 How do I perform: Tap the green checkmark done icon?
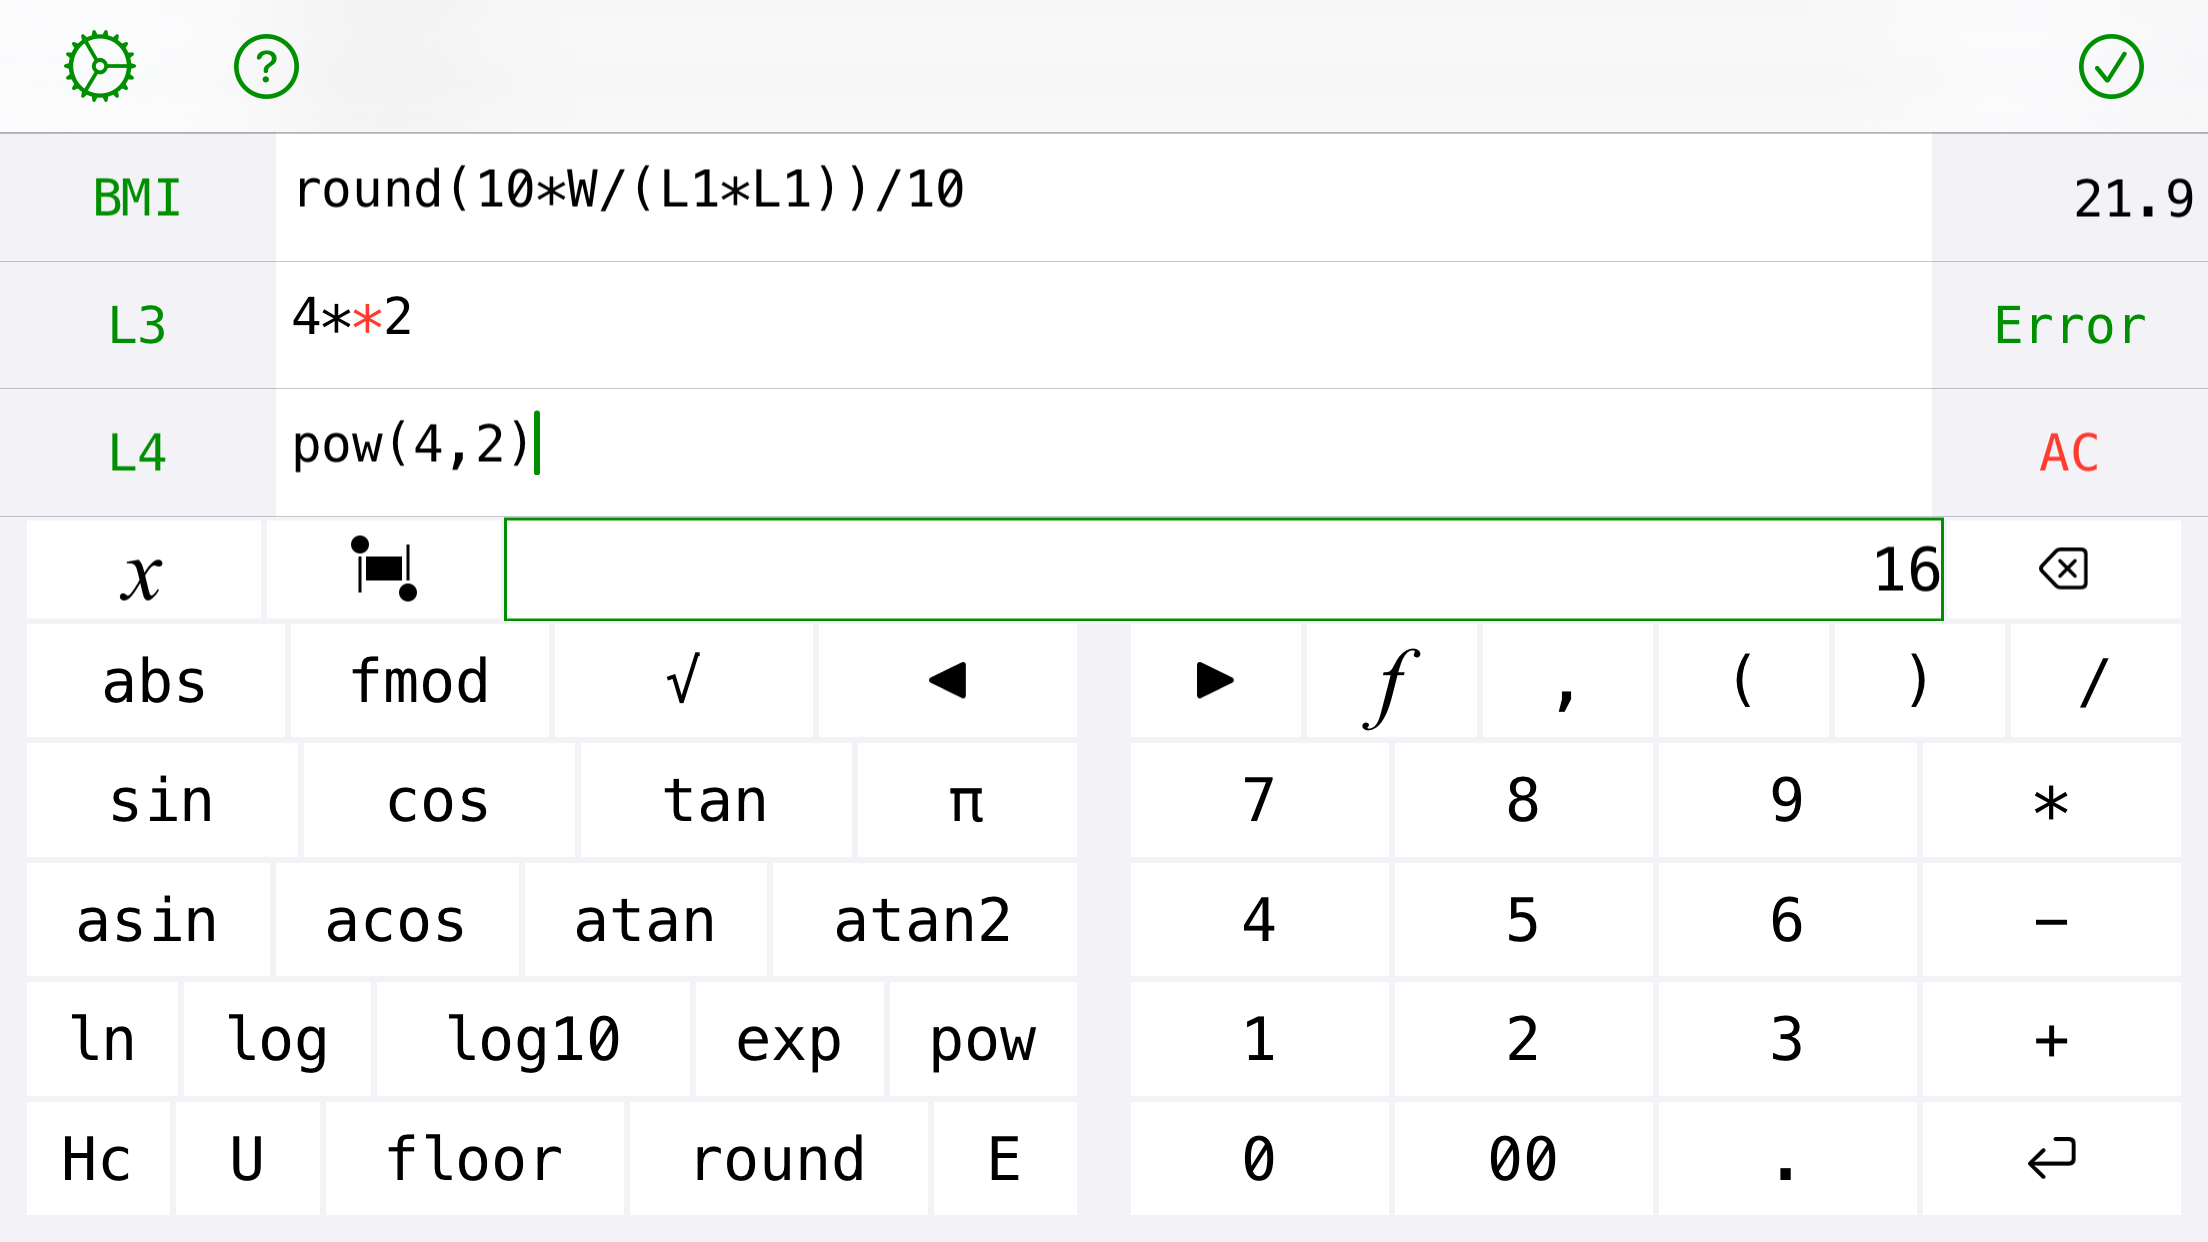(x=2111, y=67)
